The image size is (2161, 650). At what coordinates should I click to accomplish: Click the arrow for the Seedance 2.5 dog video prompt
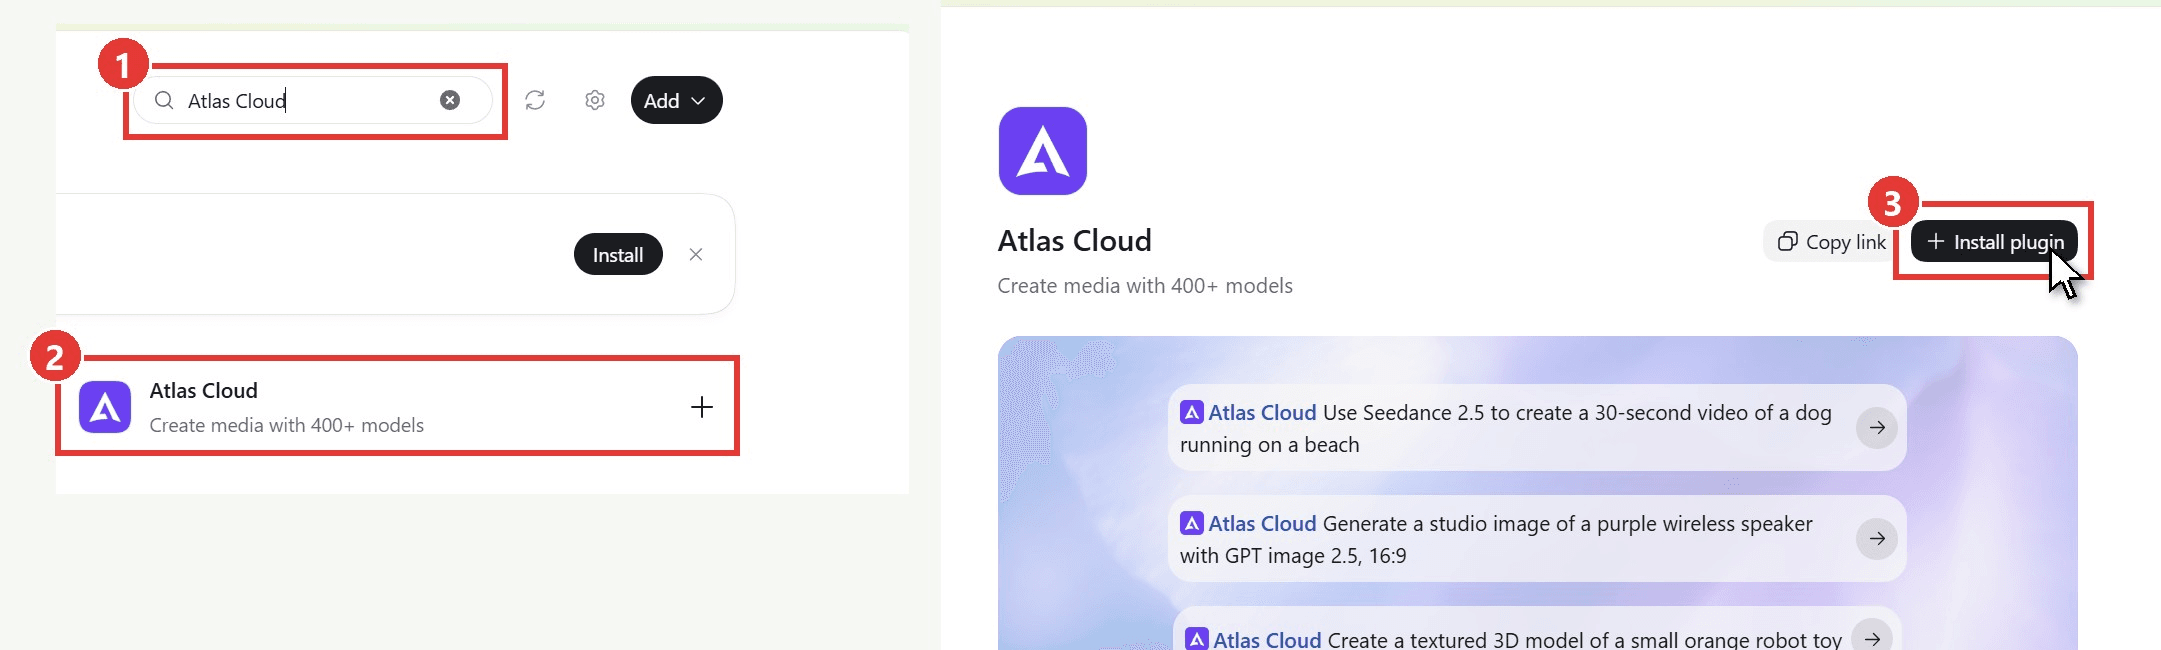pyautogui.click(x=1877, y=427)
